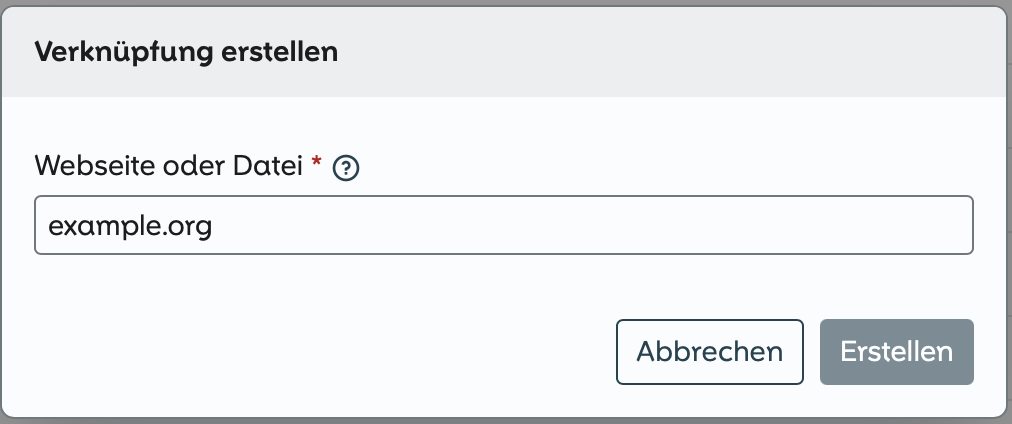Click the help question mark icon
This screenshot has width=1012, height=424.
pos(346,167)
